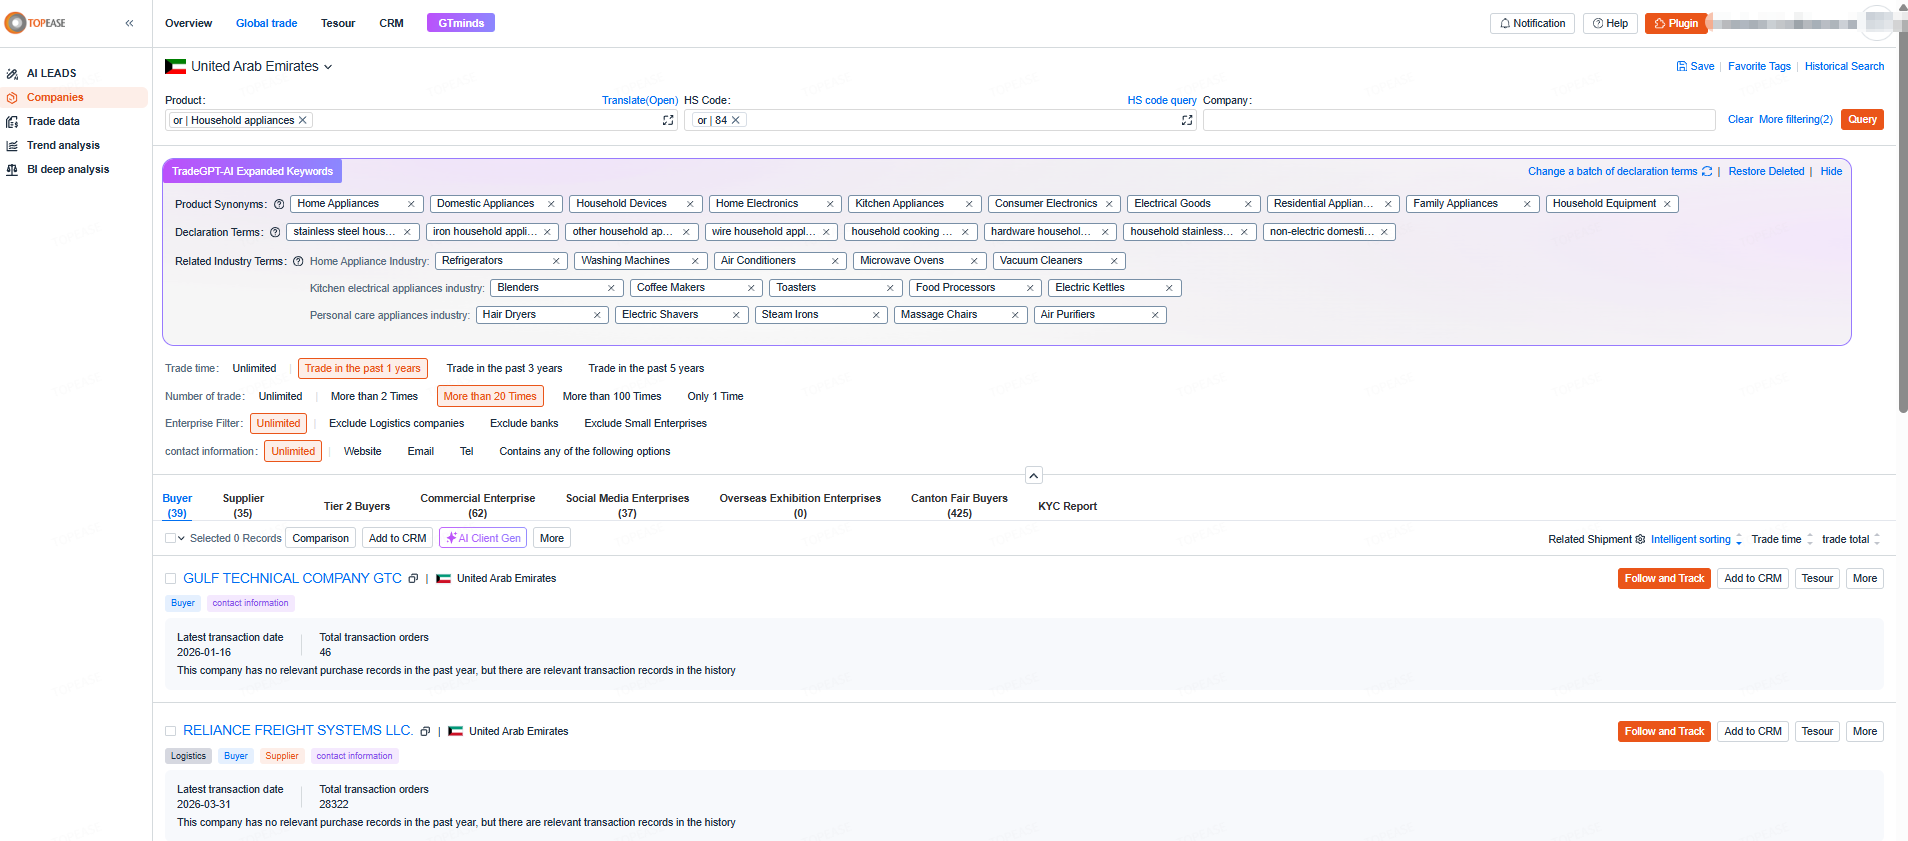Collapse the left sidebar with double chevron

coord(129,23)
